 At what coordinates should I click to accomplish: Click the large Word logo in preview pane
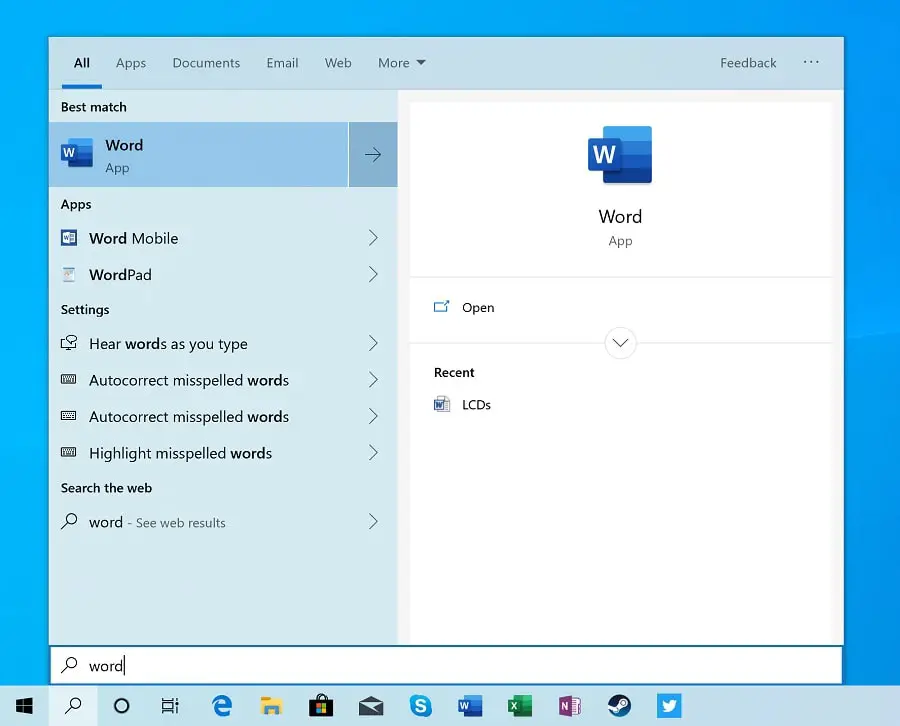pyautogui.click(x=620, y=155)
